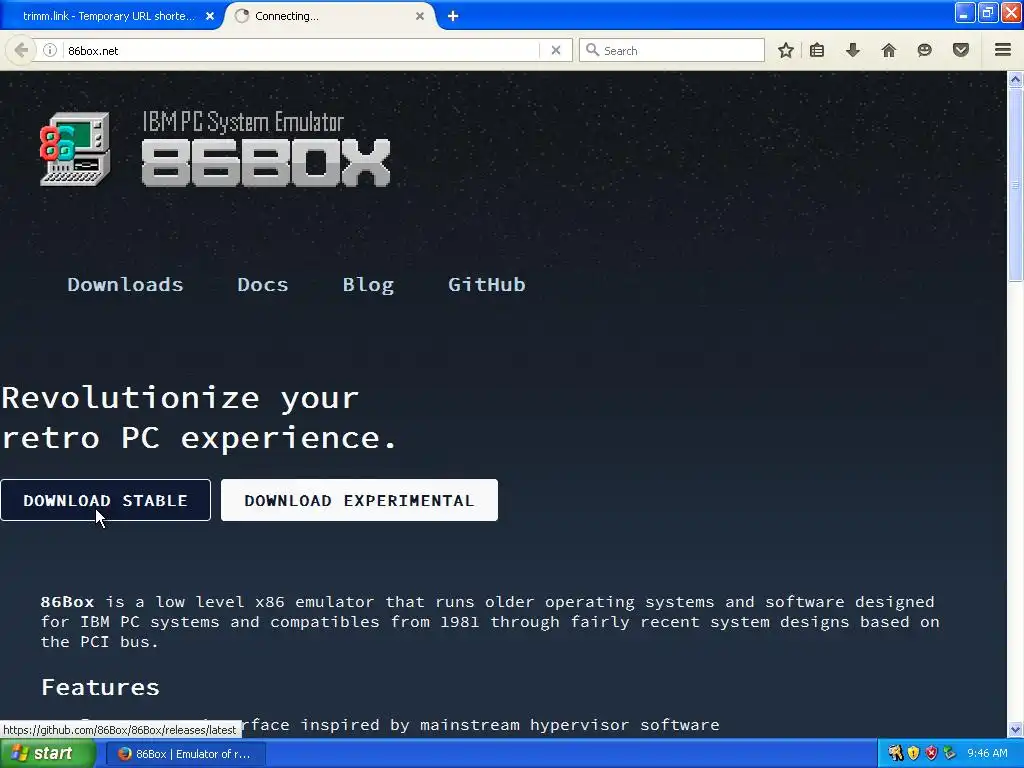Select the Connecting... tab
This screenshot has width=1024, height=768.
(x=330, y=16)
